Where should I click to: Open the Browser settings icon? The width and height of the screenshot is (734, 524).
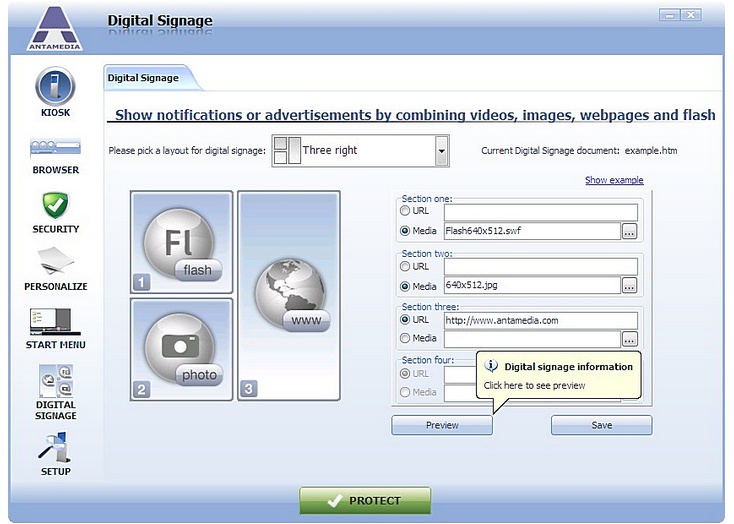point(55,148)
